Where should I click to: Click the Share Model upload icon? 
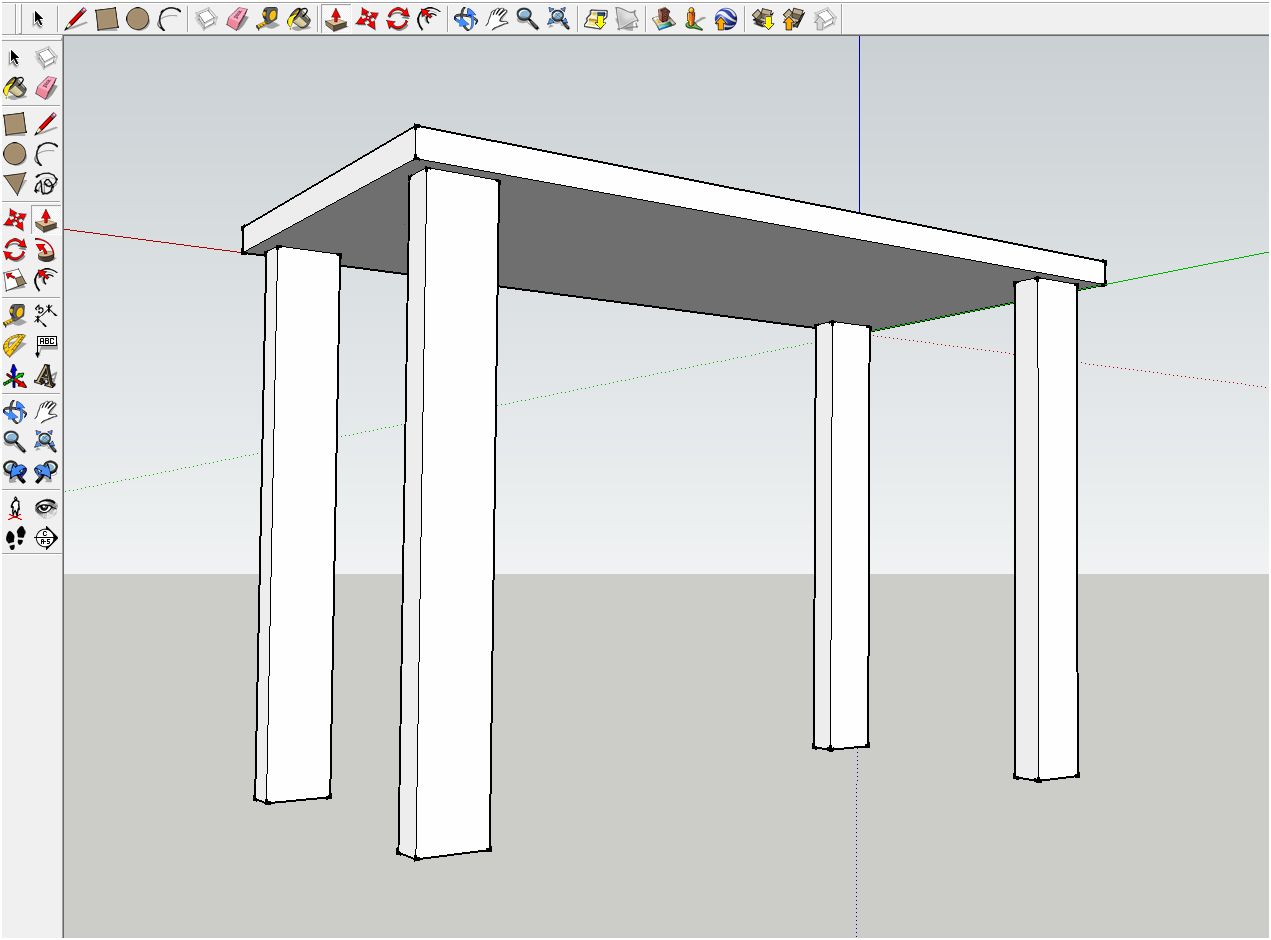[794, 19]
